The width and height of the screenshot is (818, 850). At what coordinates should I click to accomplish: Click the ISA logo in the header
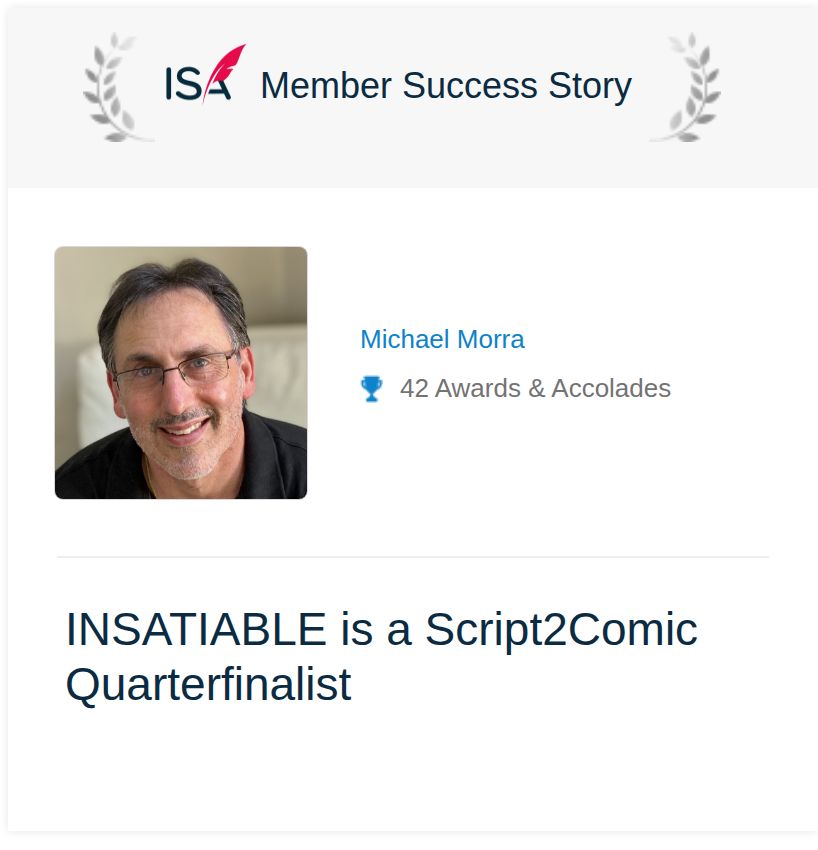coord(205,74)
